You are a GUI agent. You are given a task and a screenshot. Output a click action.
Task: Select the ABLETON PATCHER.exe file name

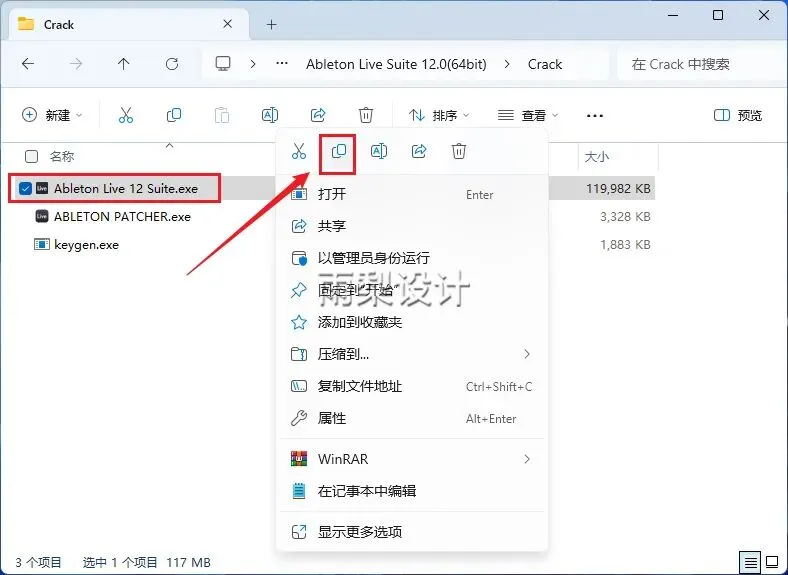click(x=122, y=217)
